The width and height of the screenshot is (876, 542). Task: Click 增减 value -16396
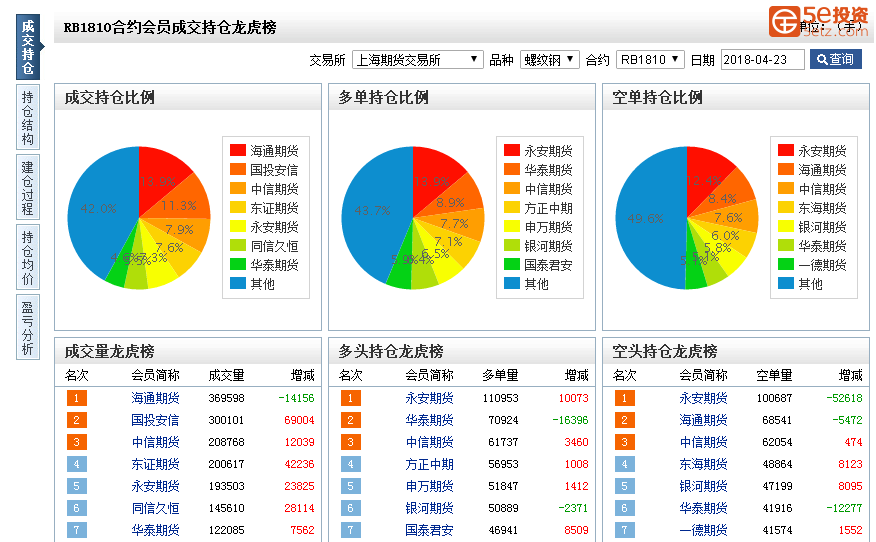click(570, 420)
